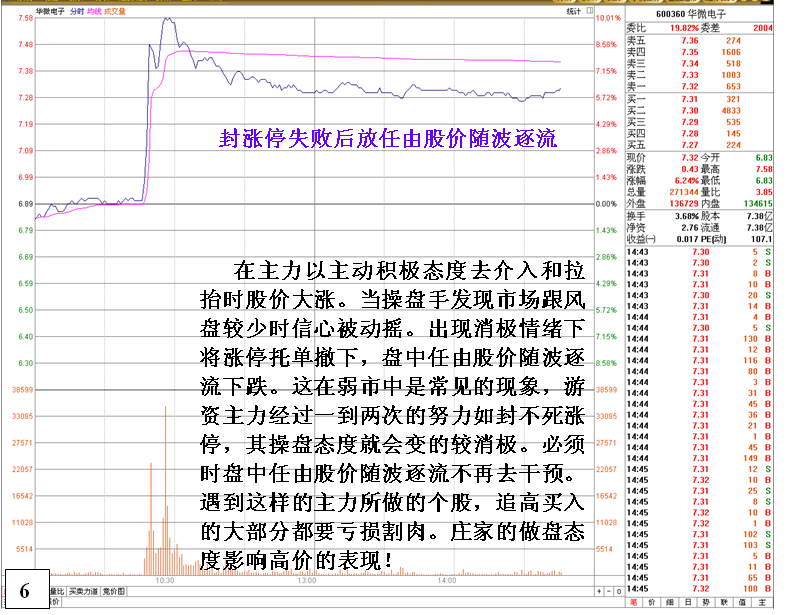Screen dimensions: 801x615
Task: Select the 主 tab in the trade list
Action: coord(762,602)
